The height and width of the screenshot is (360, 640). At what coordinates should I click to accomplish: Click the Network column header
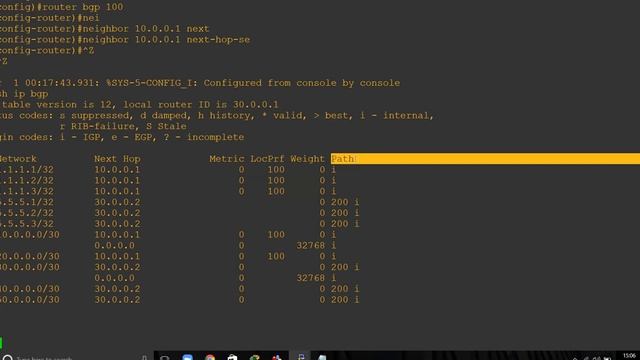(18, 159)
